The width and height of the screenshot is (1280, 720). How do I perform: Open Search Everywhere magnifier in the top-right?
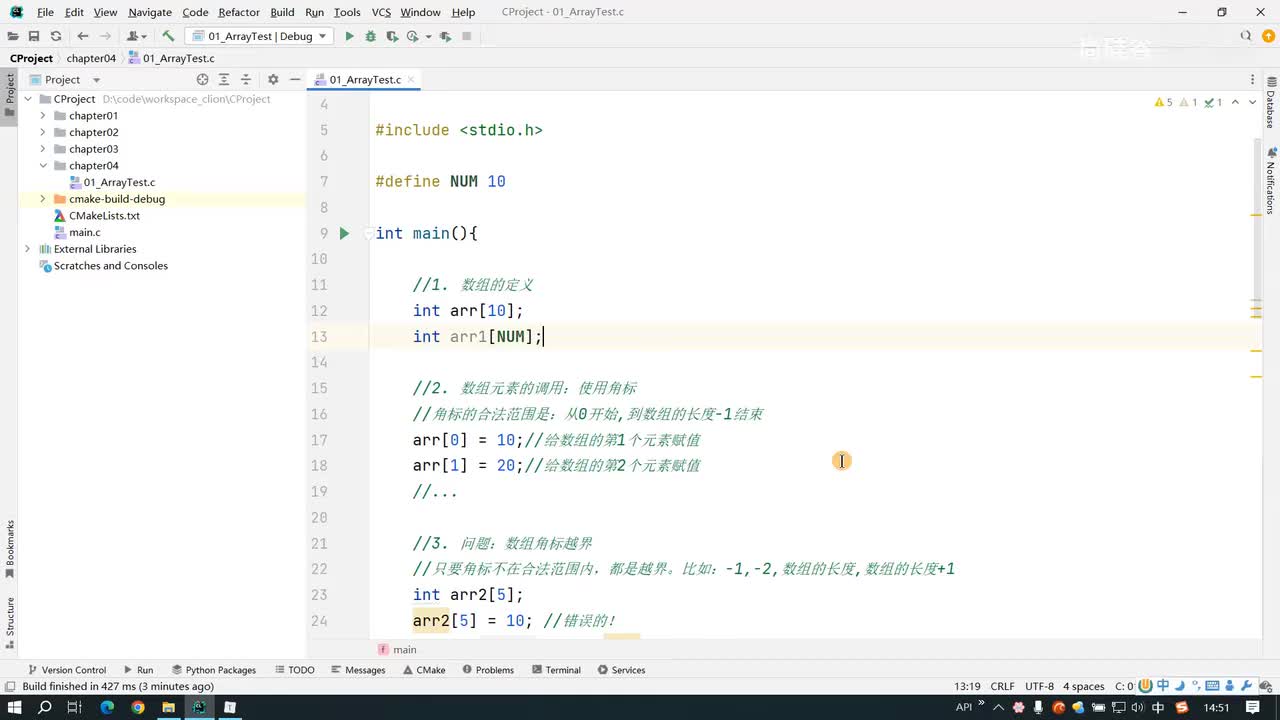1246,36
